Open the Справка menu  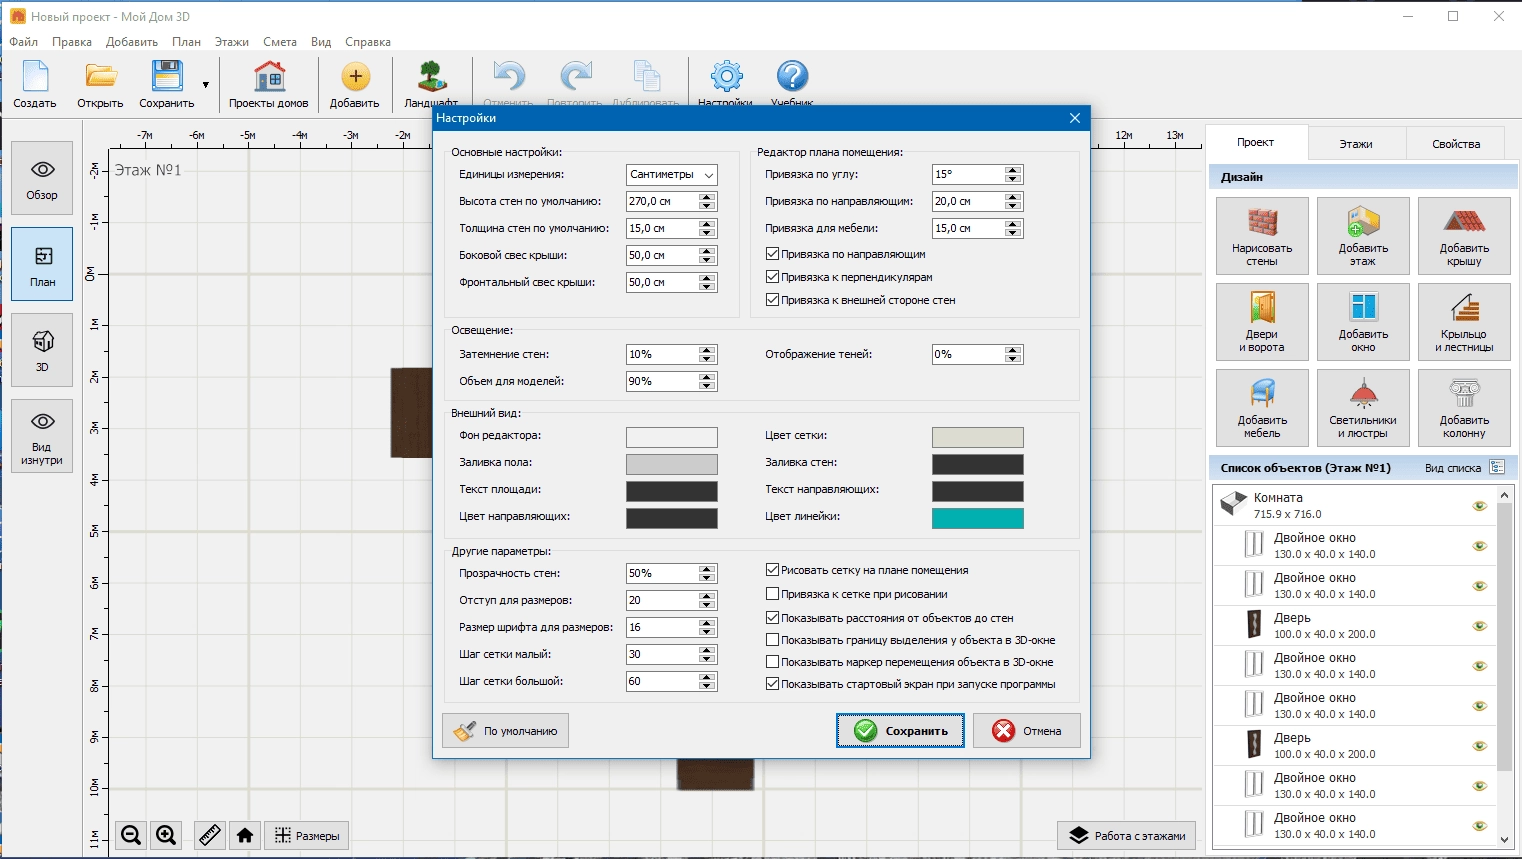[368, 42]
